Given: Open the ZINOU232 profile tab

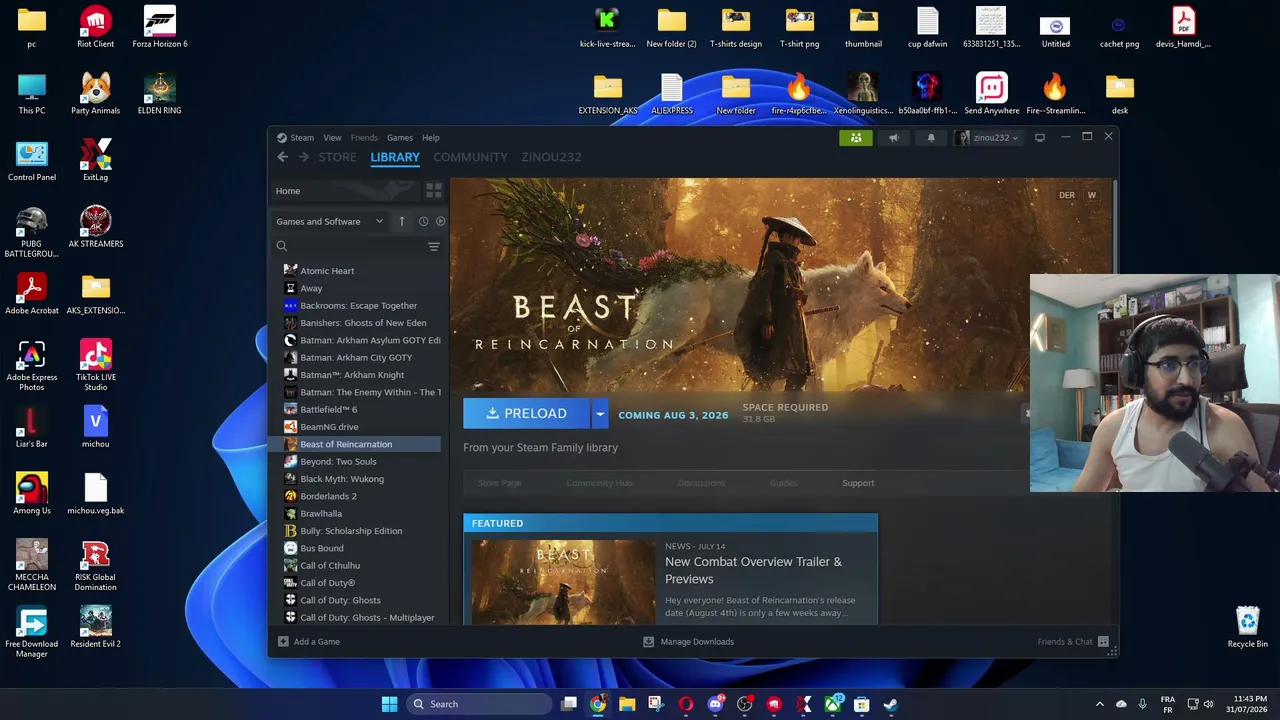Looking at the screenshot, I should pos(551,157).
